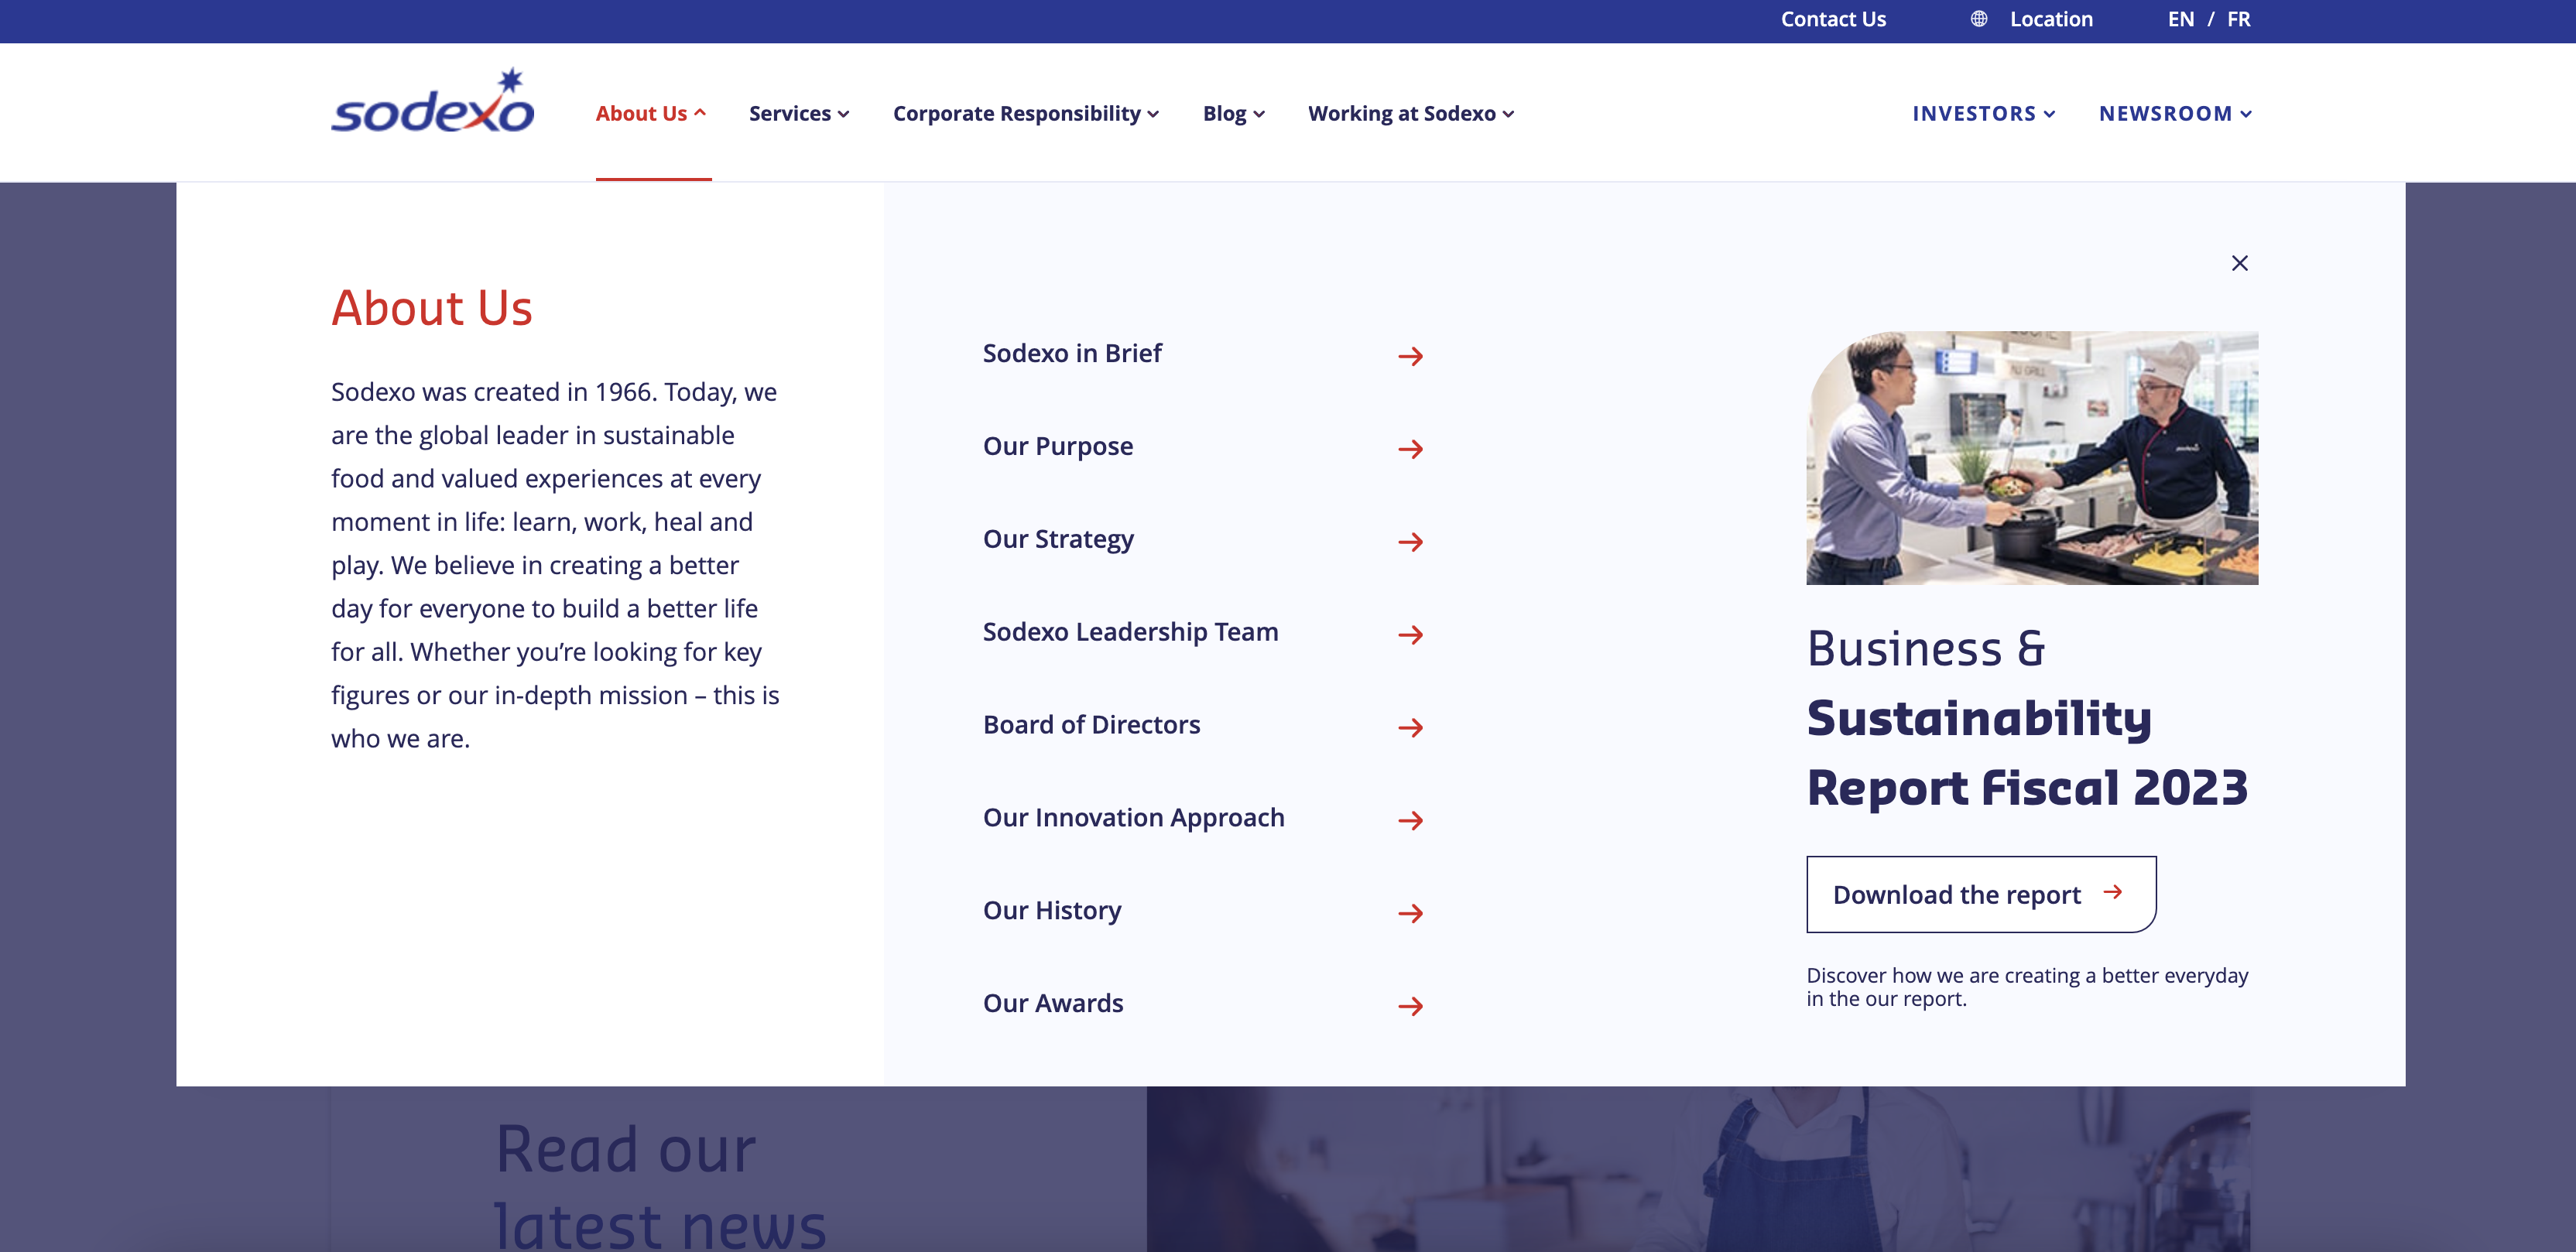Screen dimensions: 2576x1252
Task: Click the arrow next to Sodexo Leadership Team
Action: pyautogui.click(x=1410, y=635)
